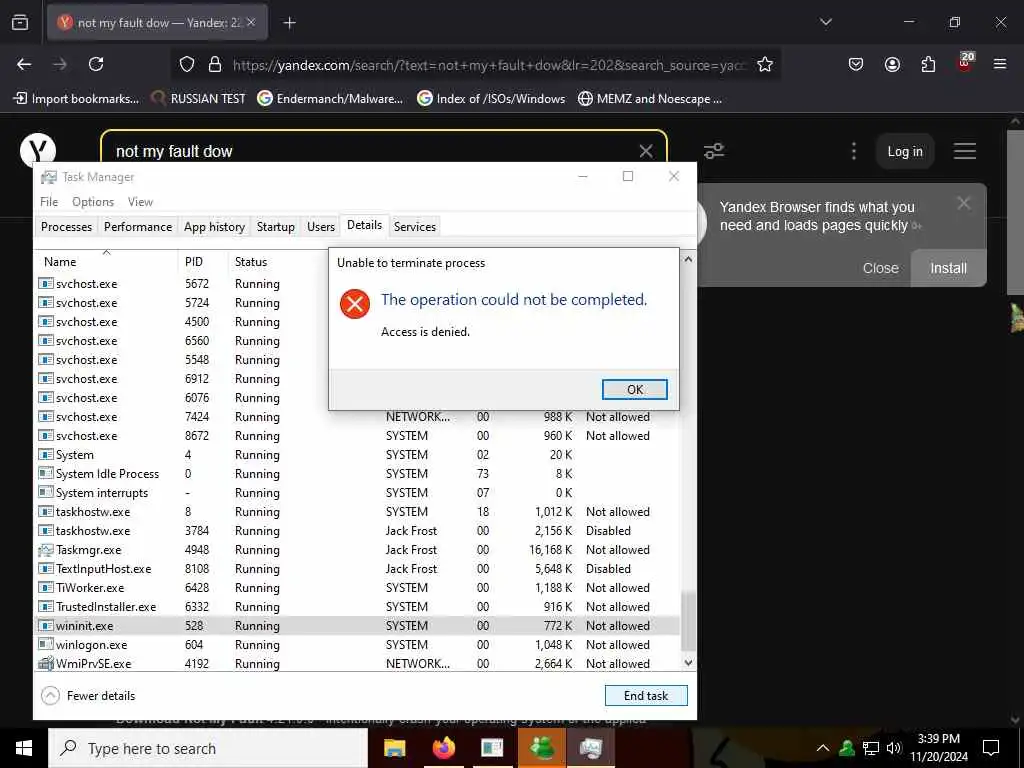Open a new Firefox tab

pyautogui.click(x=289, y=23)
